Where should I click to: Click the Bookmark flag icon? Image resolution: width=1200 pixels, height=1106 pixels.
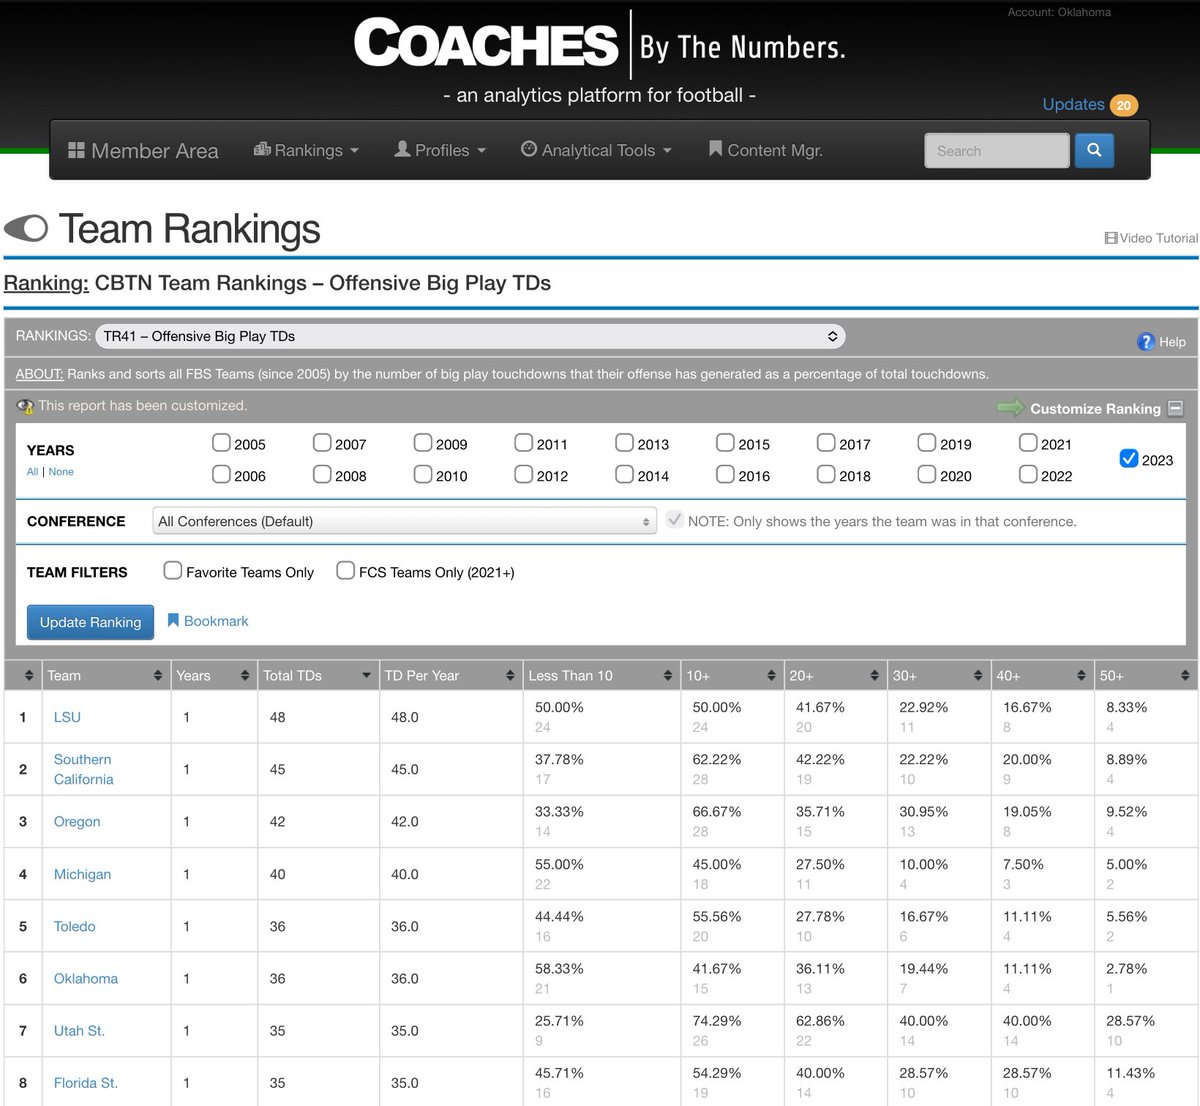click(x=173, y=621)
